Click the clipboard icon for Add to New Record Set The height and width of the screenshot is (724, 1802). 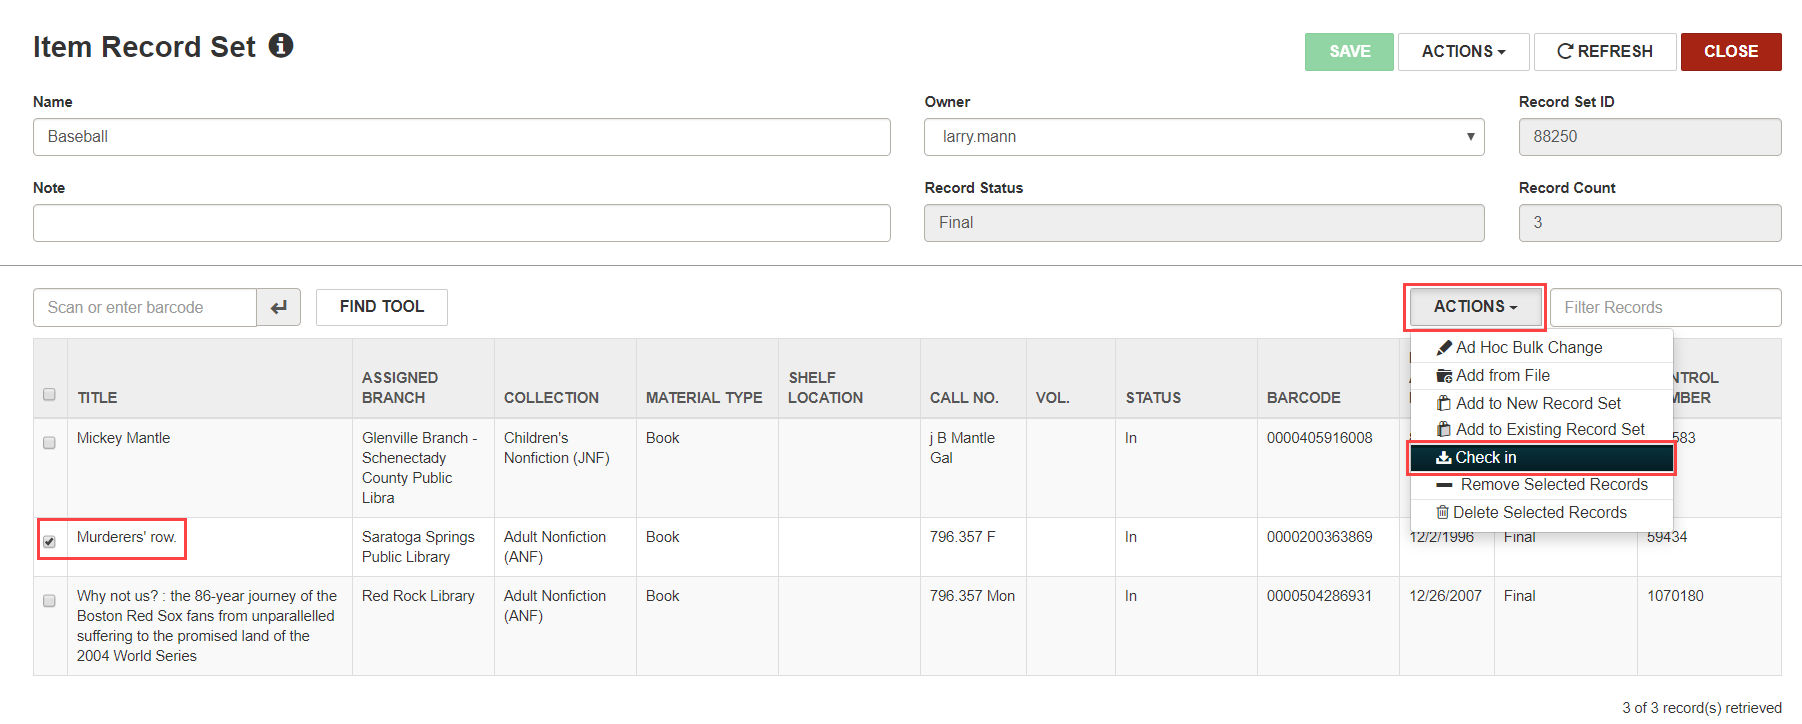click(1444, 403)
